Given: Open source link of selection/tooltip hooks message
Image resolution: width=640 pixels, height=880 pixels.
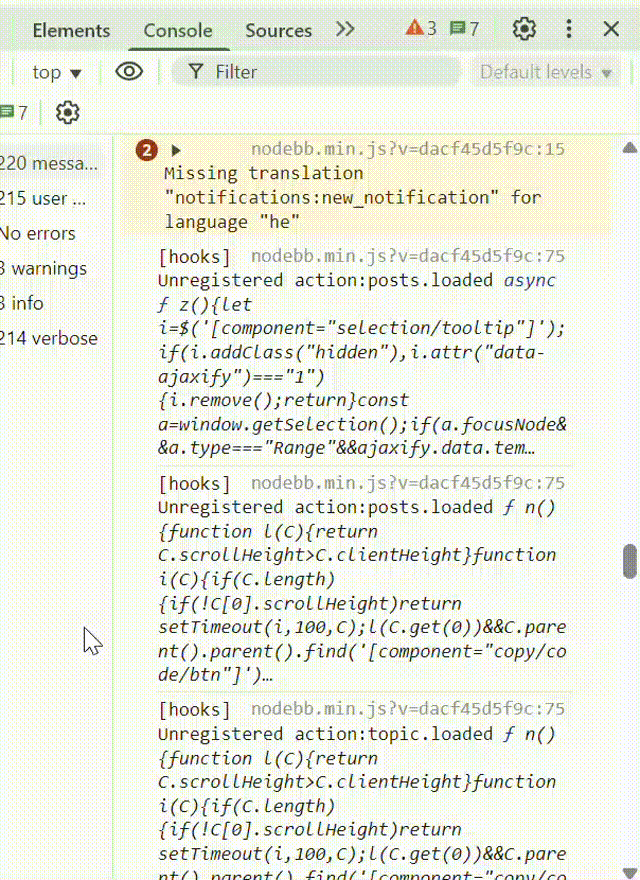Looking at the screenshot, I should [x=408, y=256].
